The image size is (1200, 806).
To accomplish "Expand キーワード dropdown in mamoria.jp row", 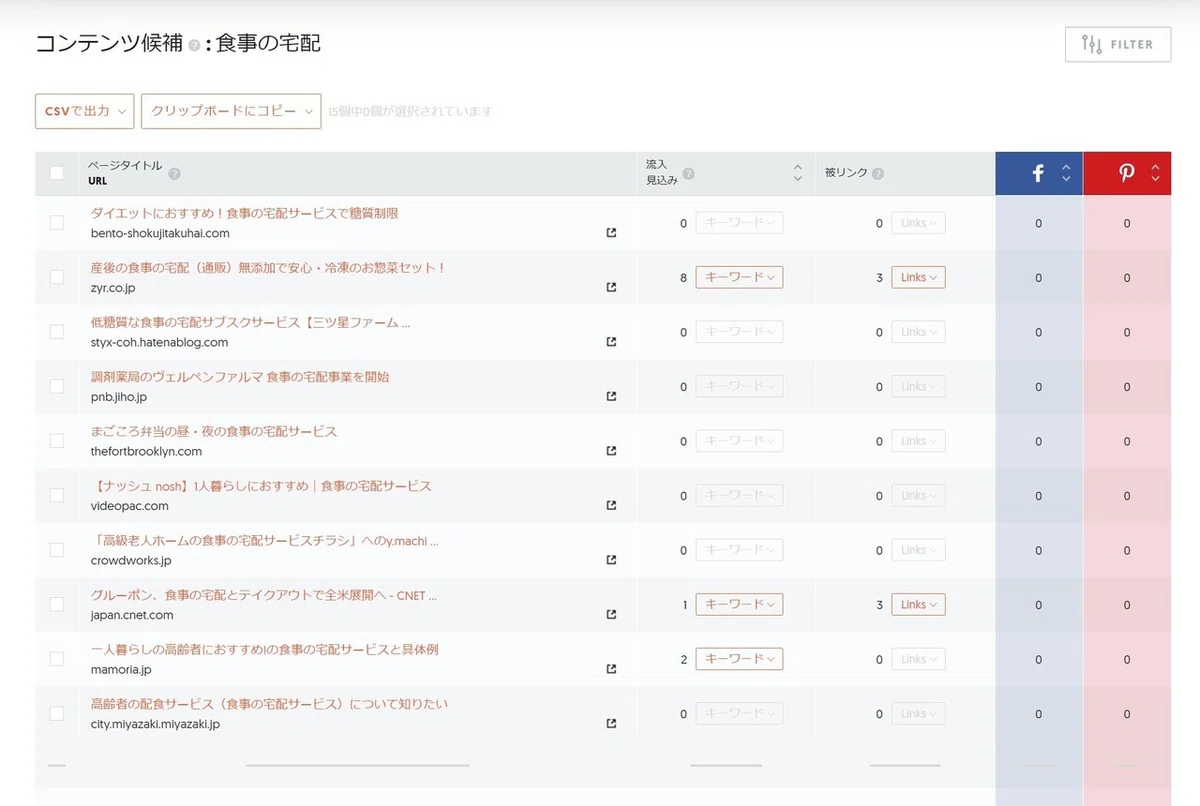I will 739,659.
